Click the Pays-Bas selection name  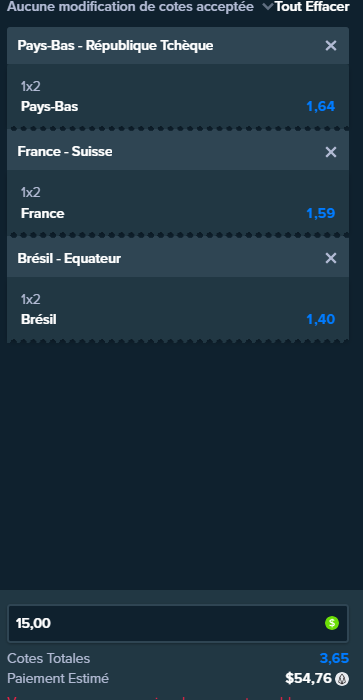tap(50, 107)
